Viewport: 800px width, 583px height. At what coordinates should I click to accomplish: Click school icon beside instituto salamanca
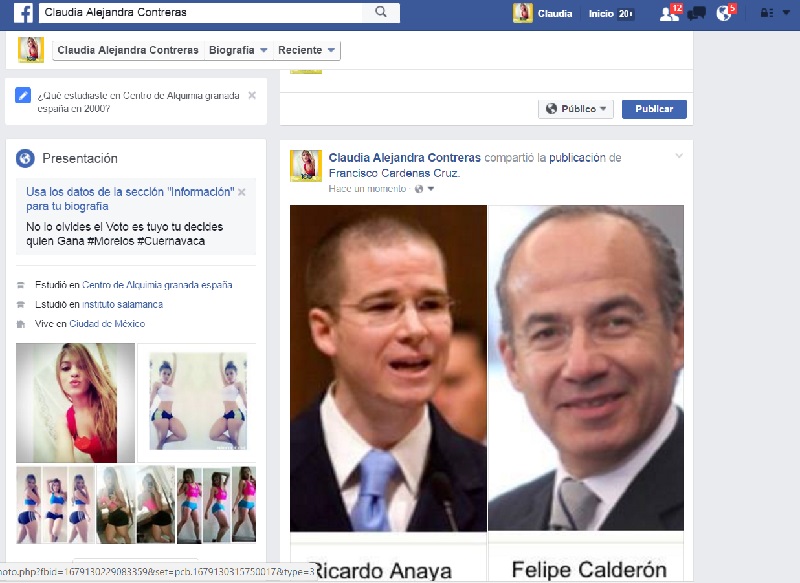point(21,305)
